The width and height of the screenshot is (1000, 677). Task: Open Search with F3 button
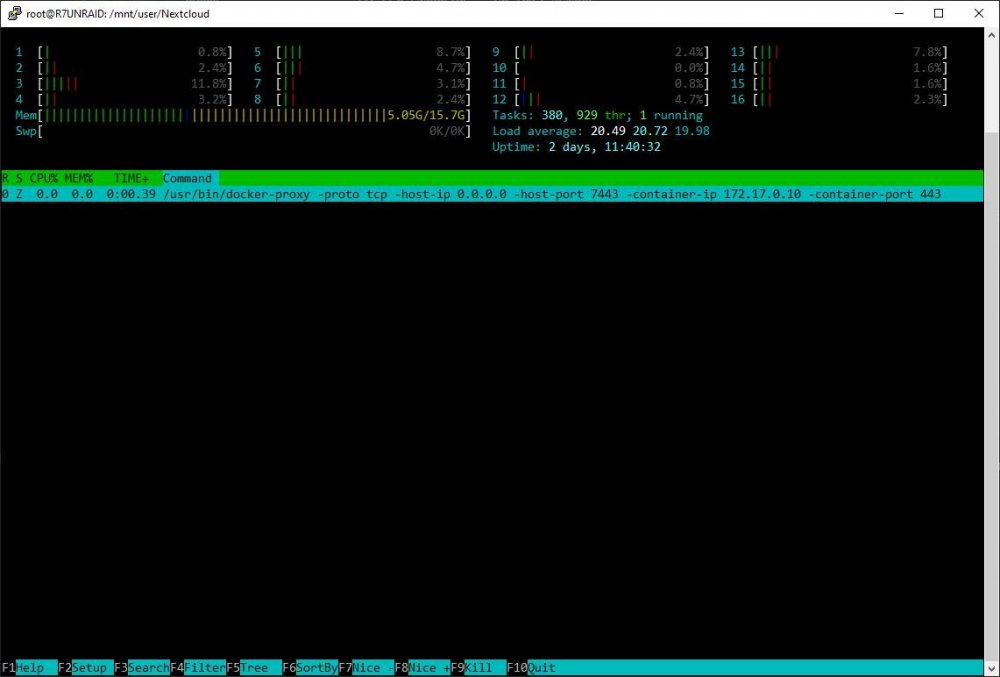click(142, 667)
